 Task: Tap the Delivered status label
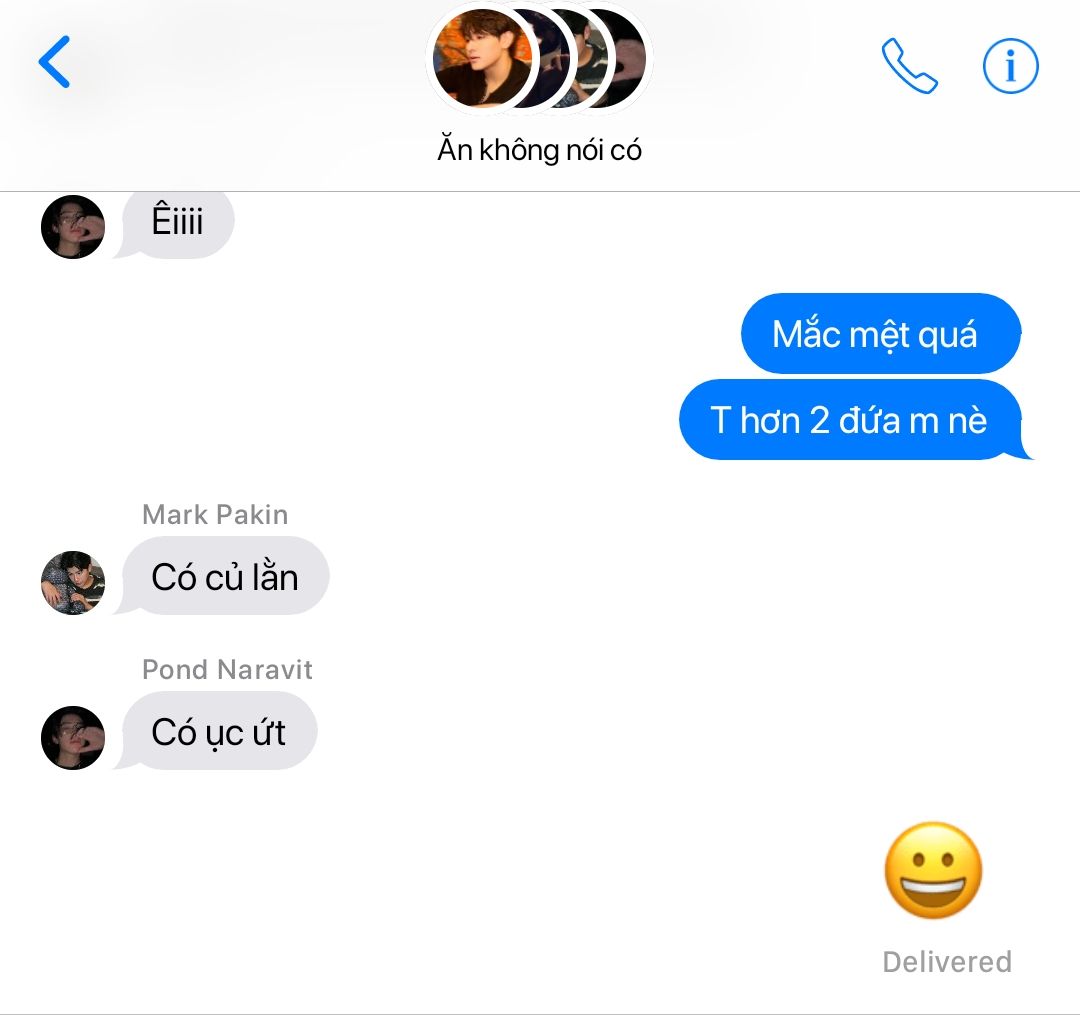(947, 962)
